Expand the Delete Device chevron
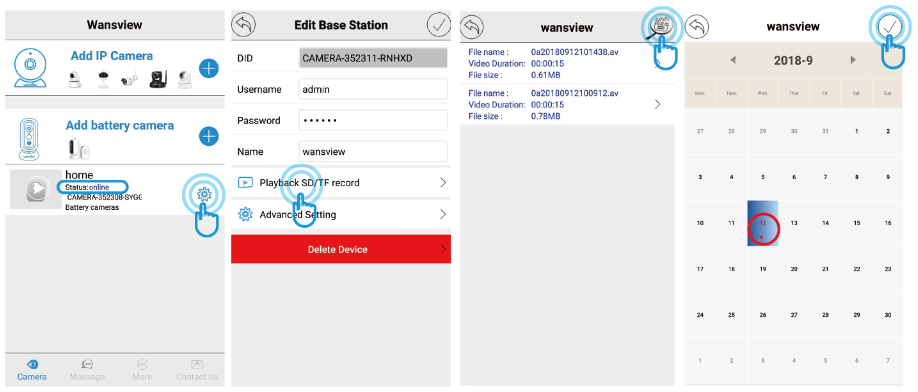The width and height of the screenshot is (918, 392). [x=443, y=249]
